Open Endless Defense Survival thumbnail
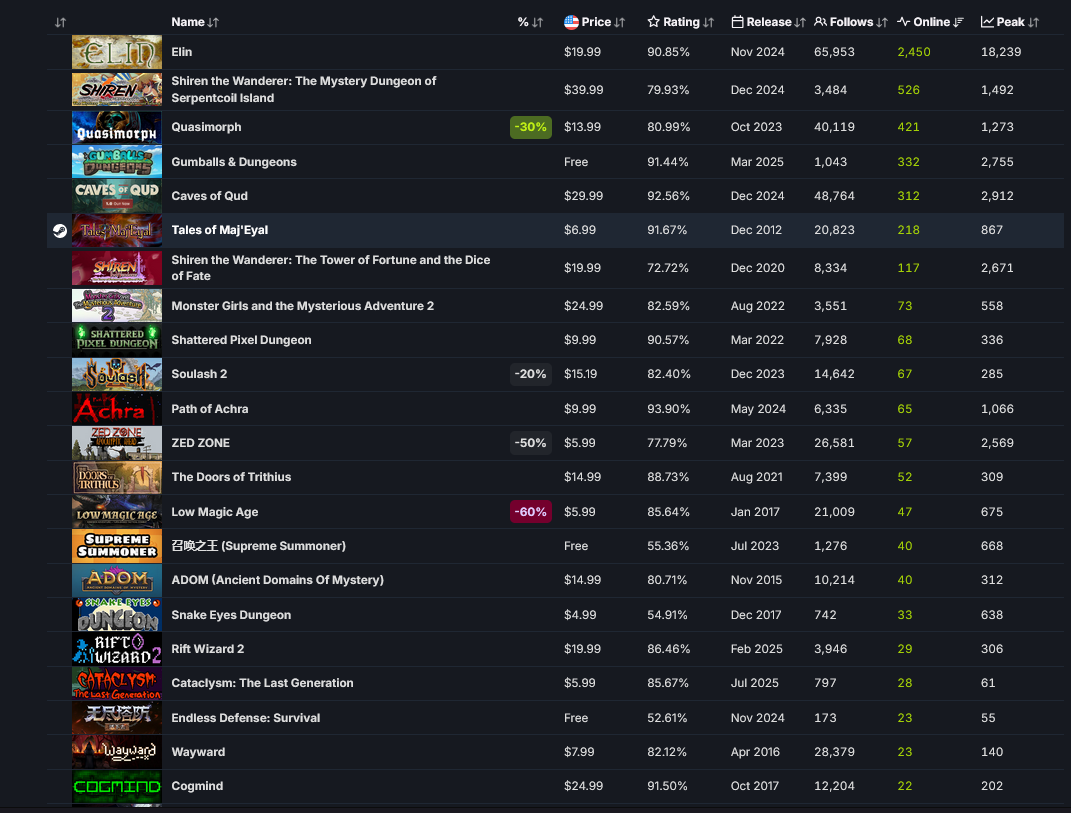 coord(117,718)
